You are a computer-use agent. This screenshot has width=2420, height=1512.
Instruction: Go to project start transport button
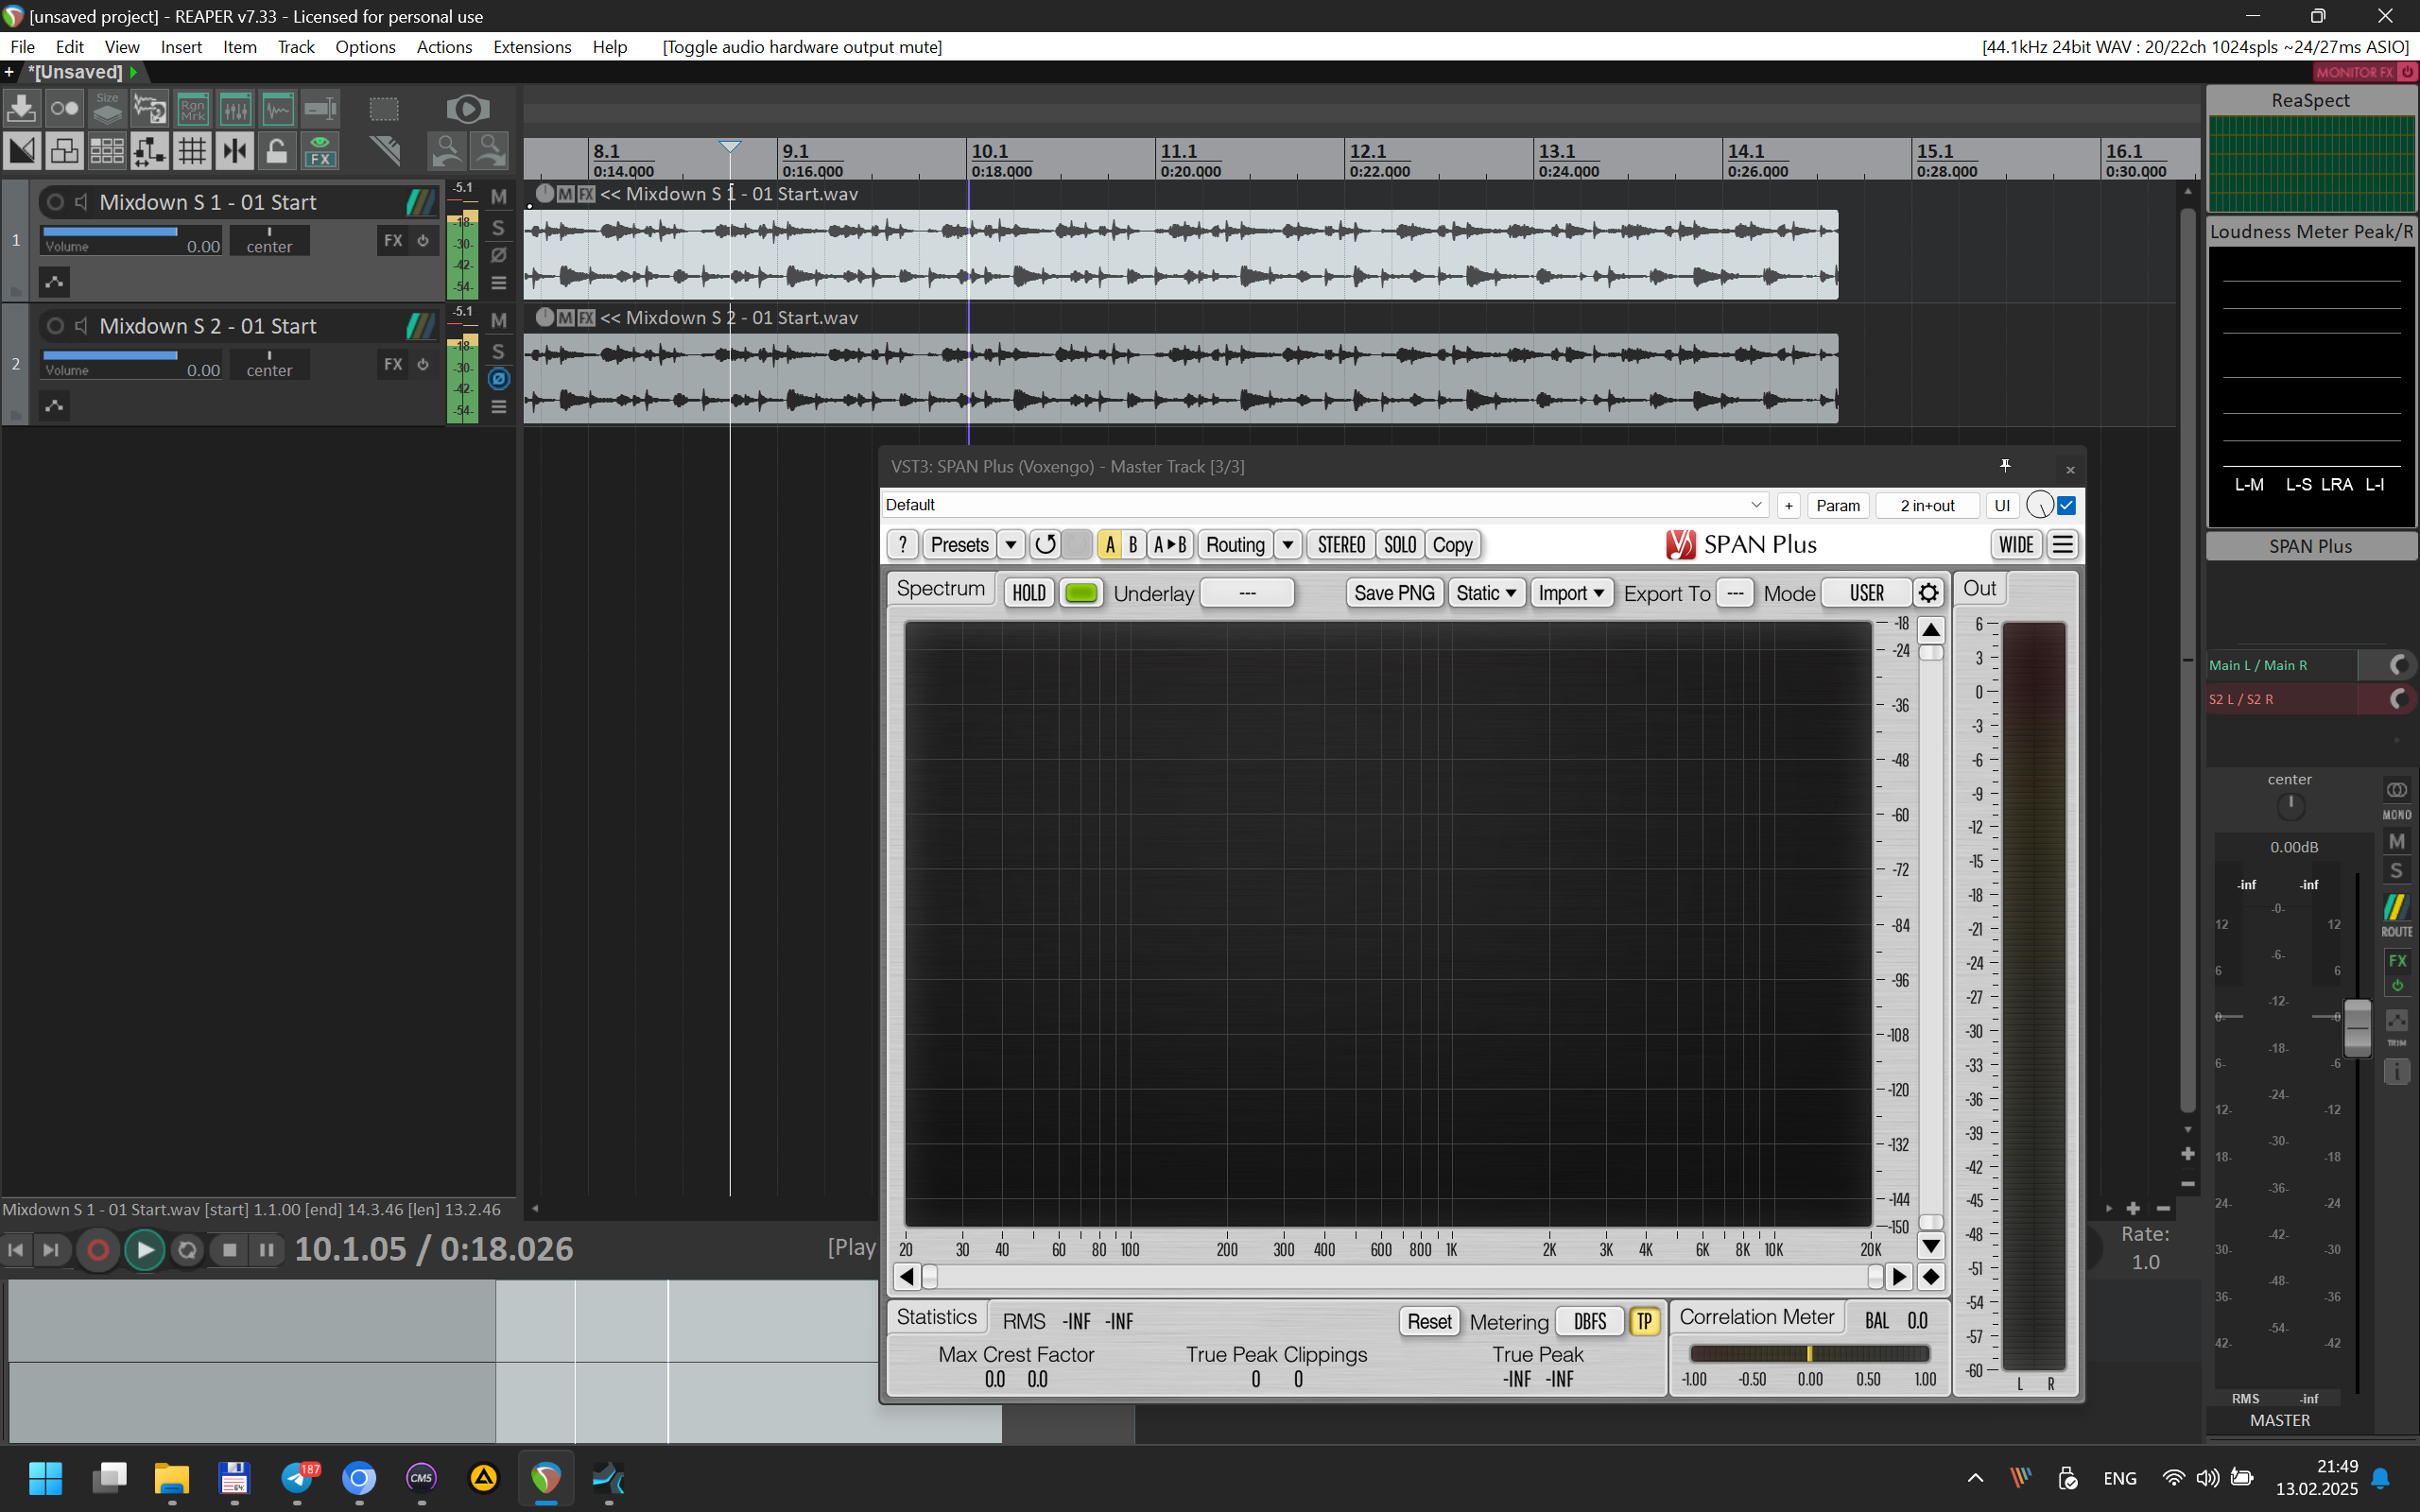[x=17, y=1250]
